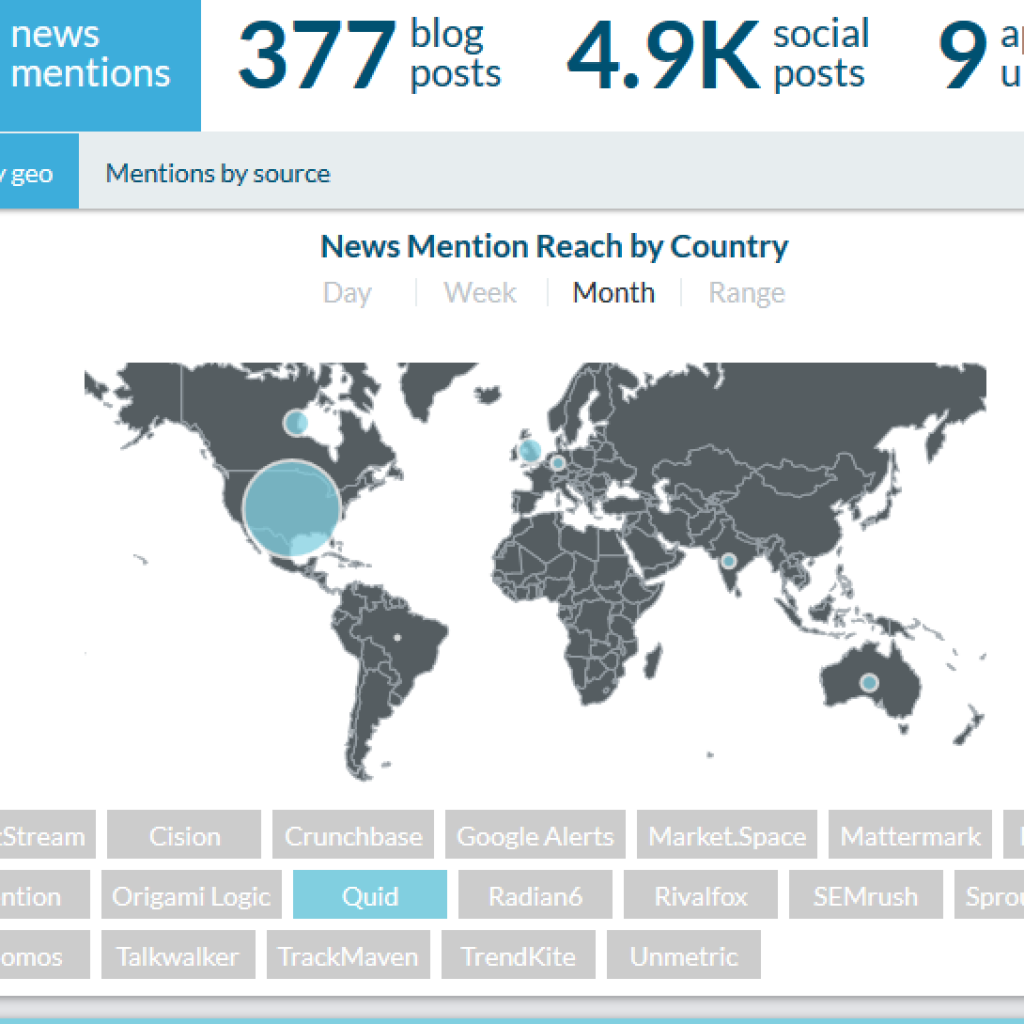Set time period to Month
Viewport: 1024px width, 1024px height.
point(613,293)
